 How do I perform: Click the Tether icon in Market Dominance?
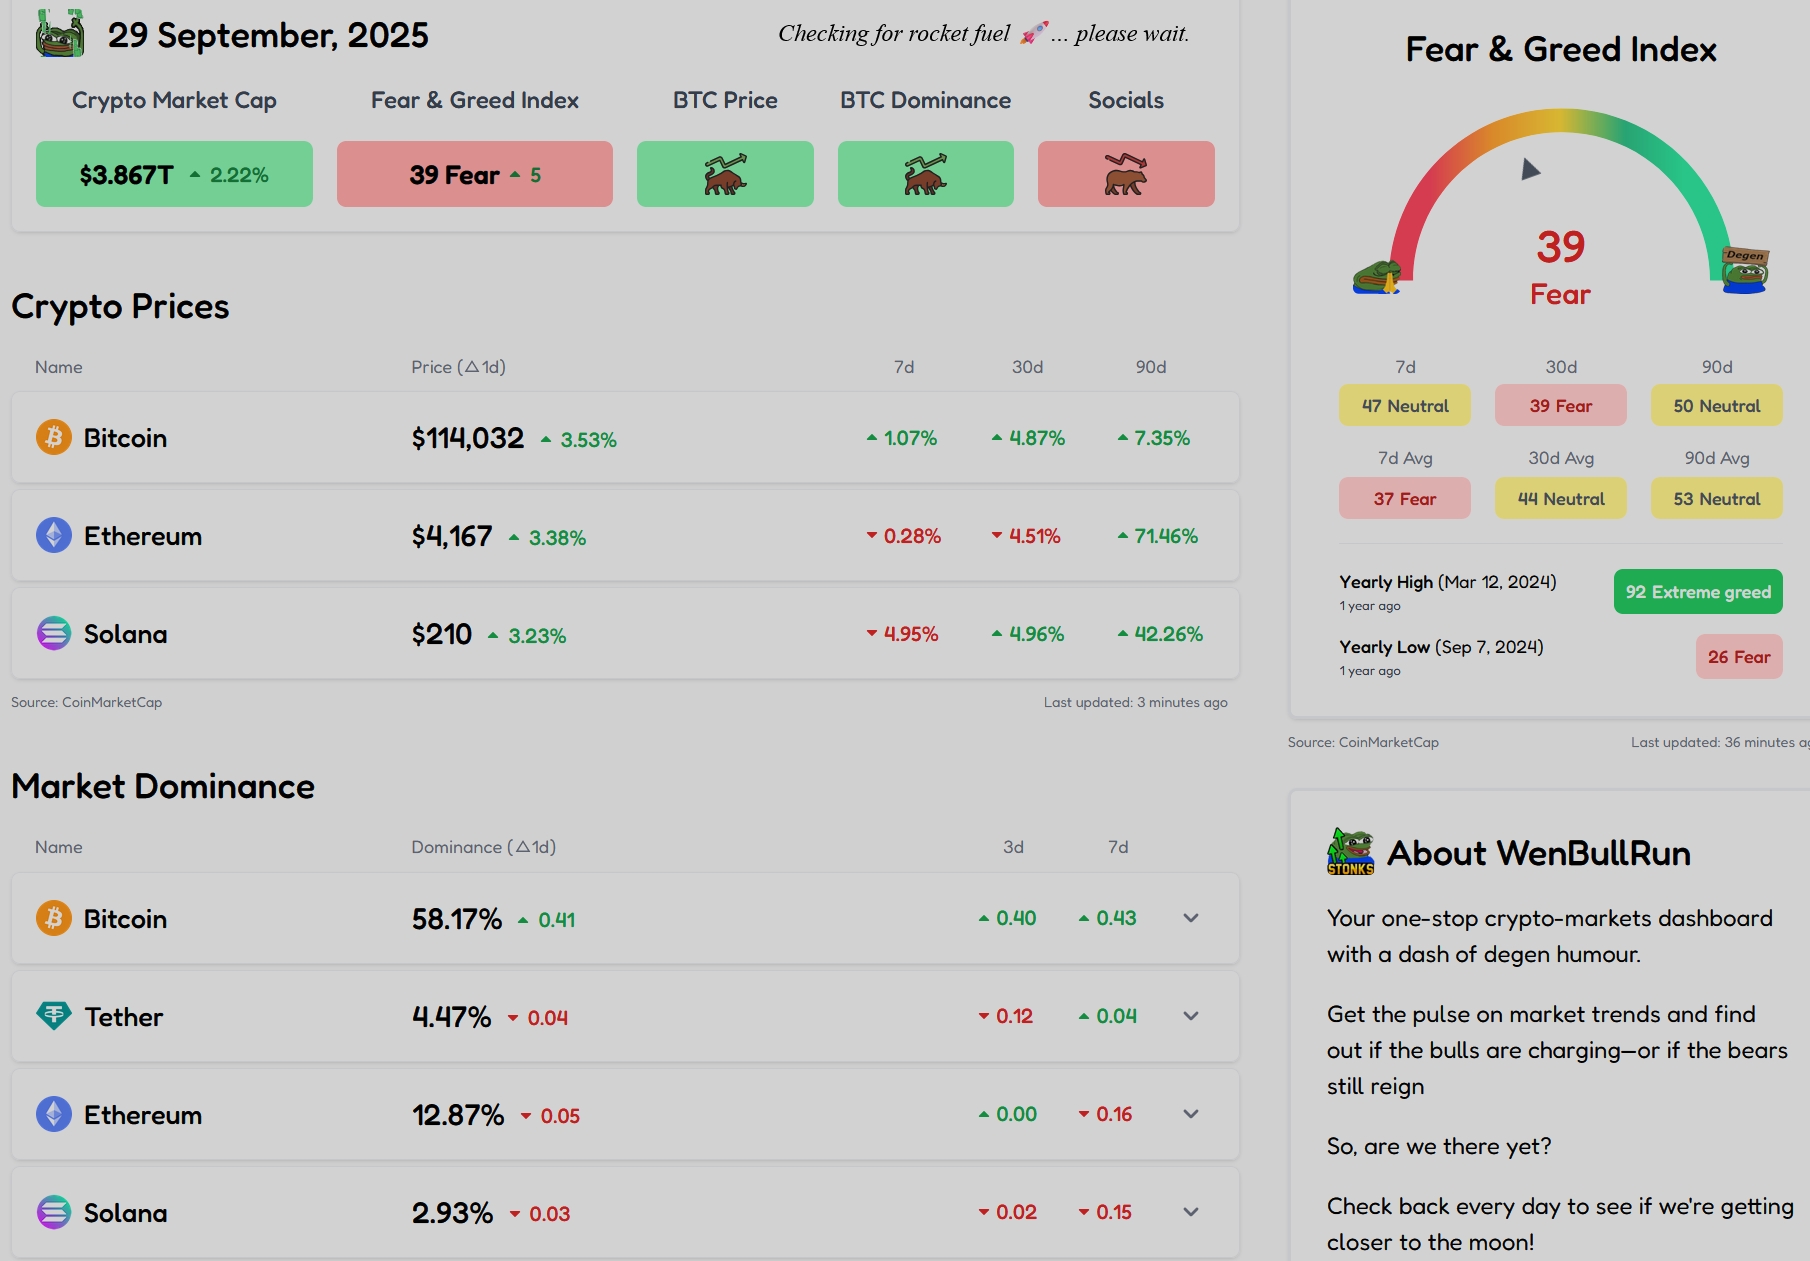[54, 1016]
